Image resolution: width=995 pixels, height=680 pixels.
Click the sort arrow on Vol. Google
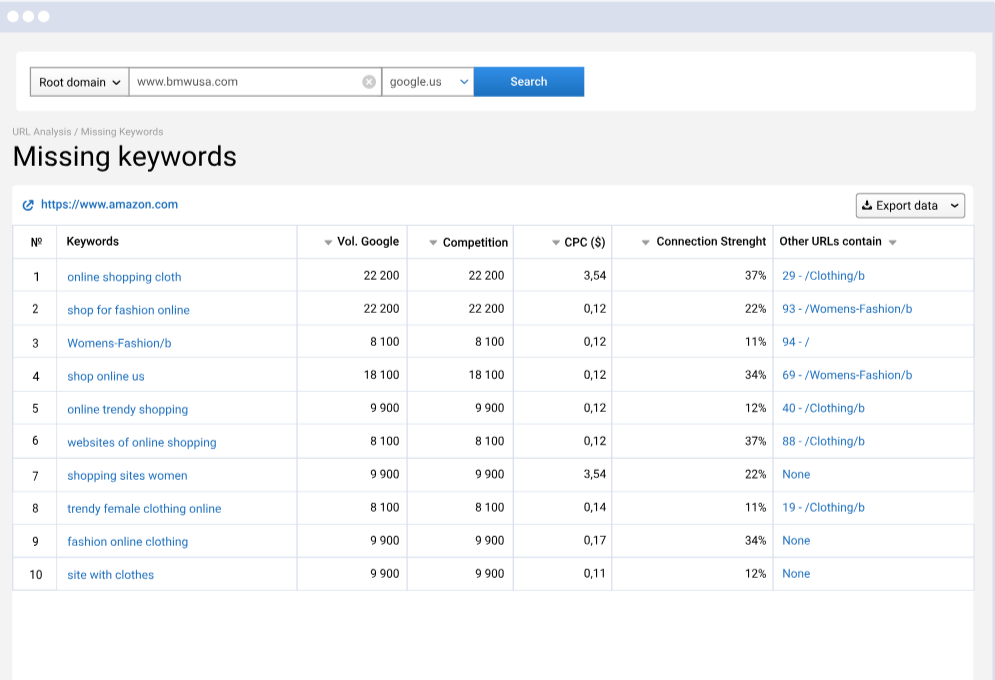pos(327,242)
